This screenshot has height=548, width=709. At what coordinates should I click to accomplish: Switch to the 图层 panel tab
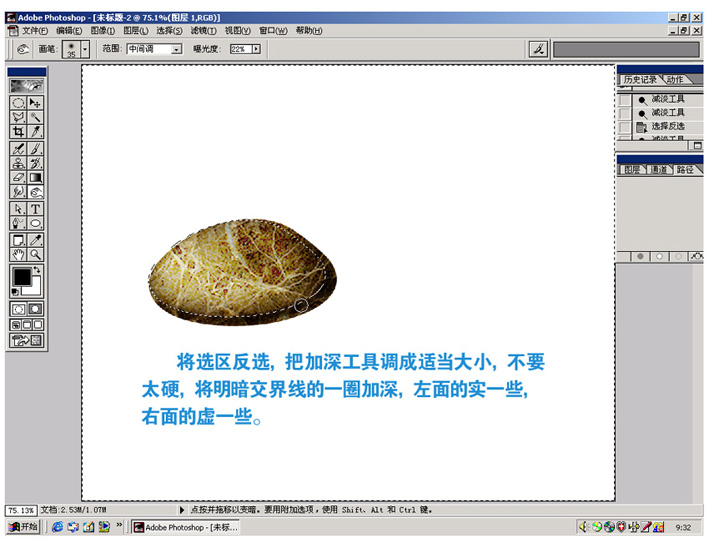(x=632, y=170)
